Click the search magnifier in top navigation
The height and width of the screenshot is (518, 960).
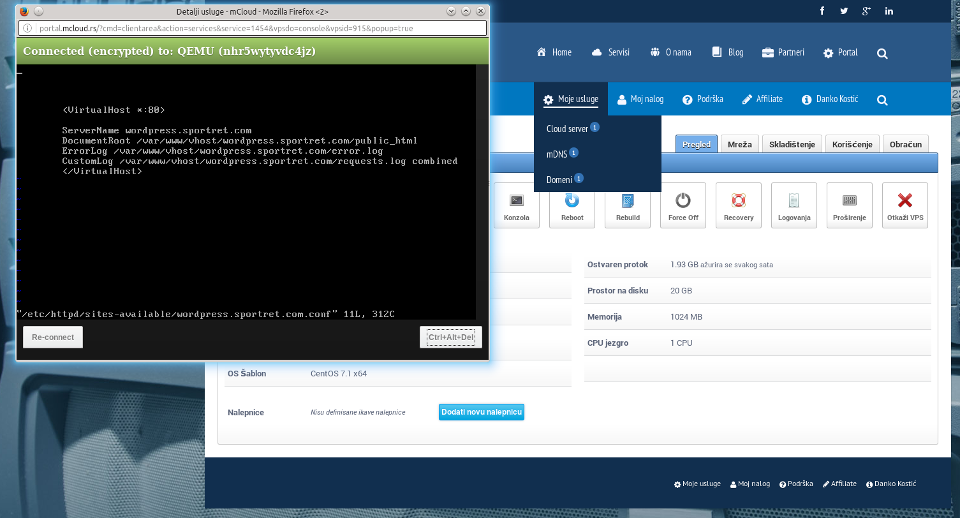pos(882,53)
